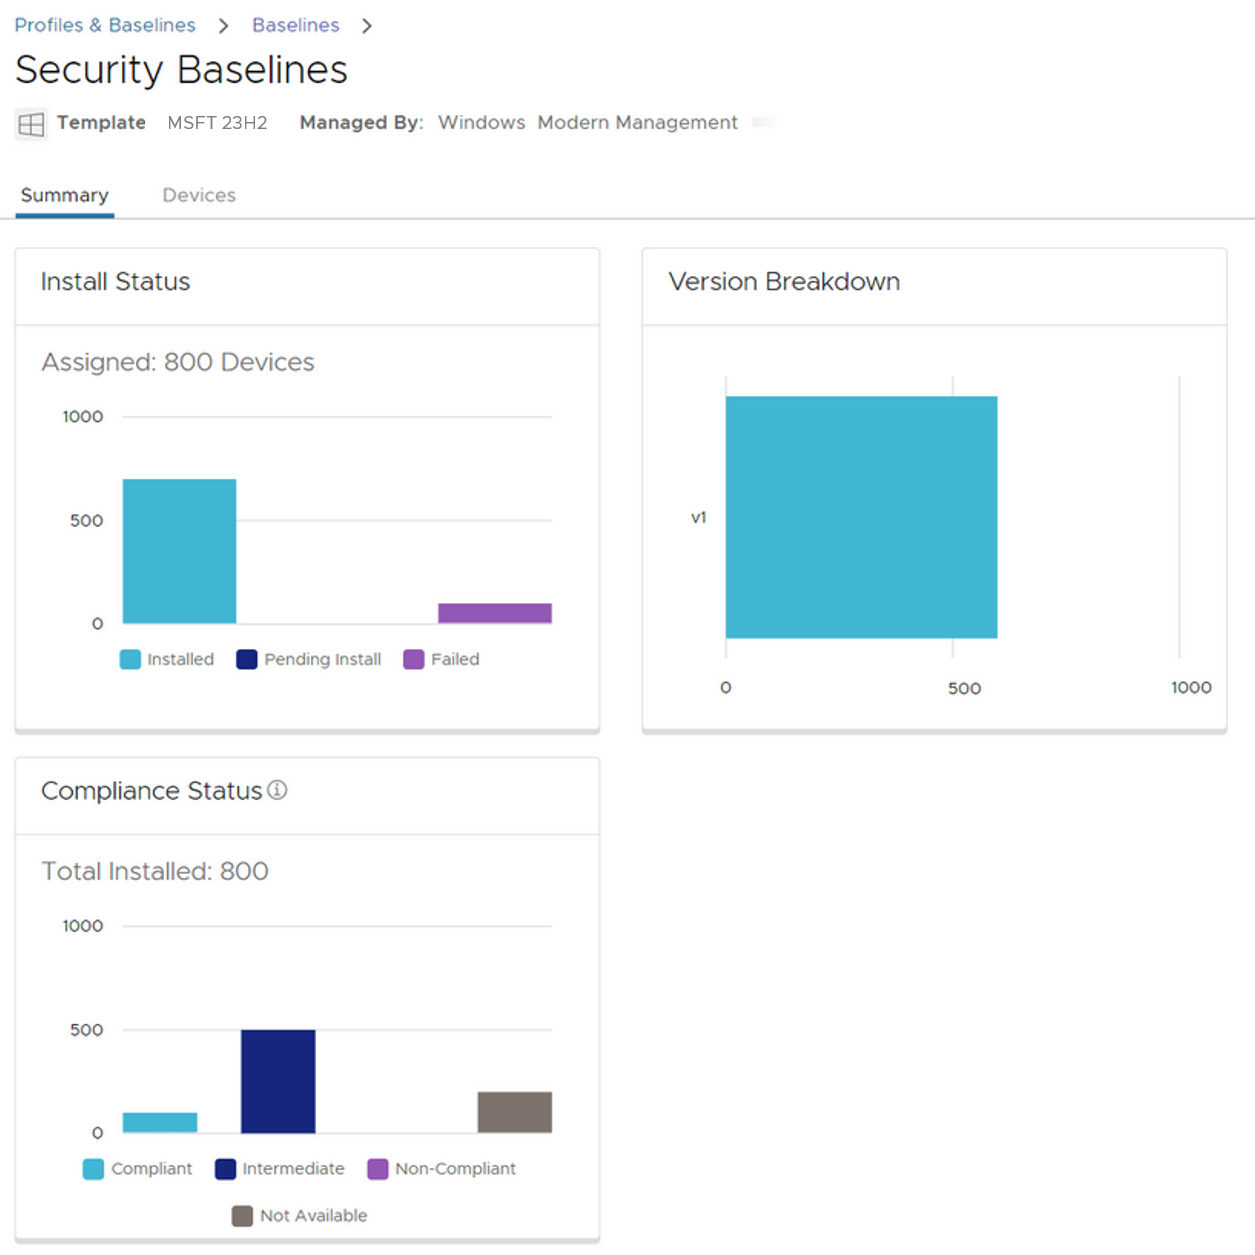Select the Not Available legend swatch
The image size is (1255, 1255).
pos(240,1215)
